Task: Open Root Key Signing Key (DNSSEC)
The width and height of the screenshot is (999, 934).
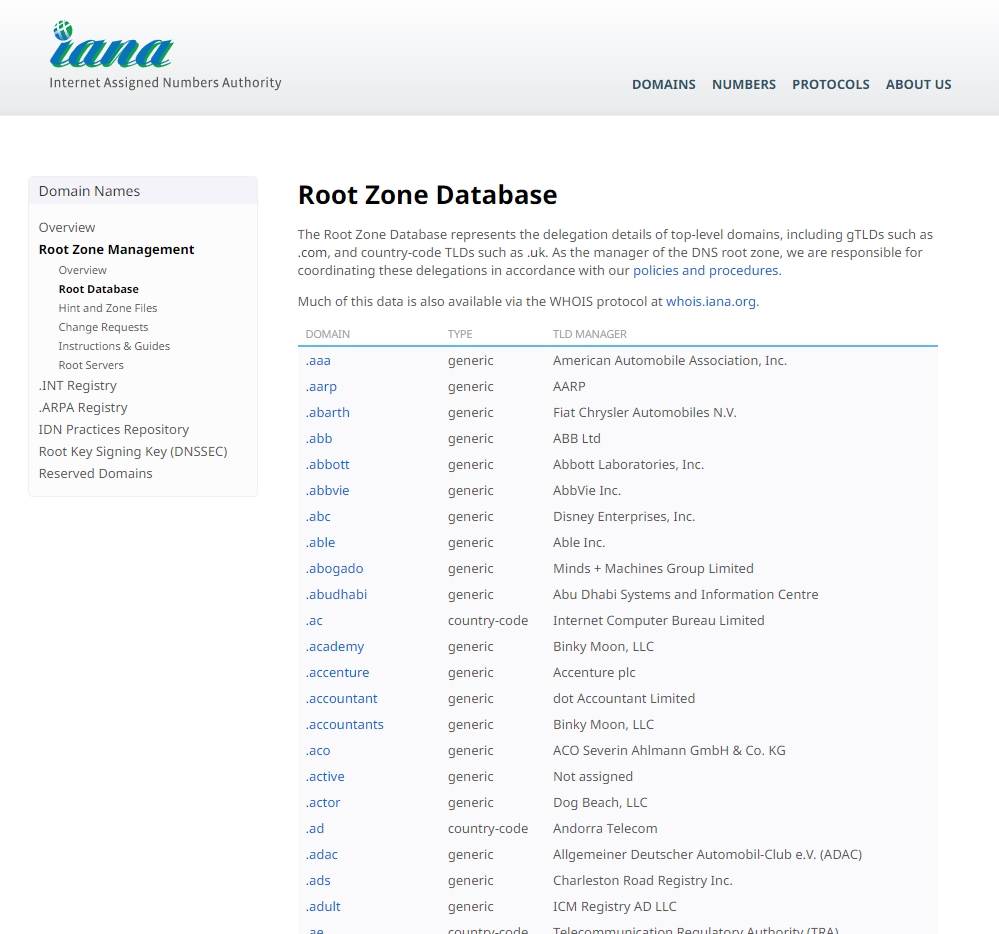Action: tap(133, 452)
